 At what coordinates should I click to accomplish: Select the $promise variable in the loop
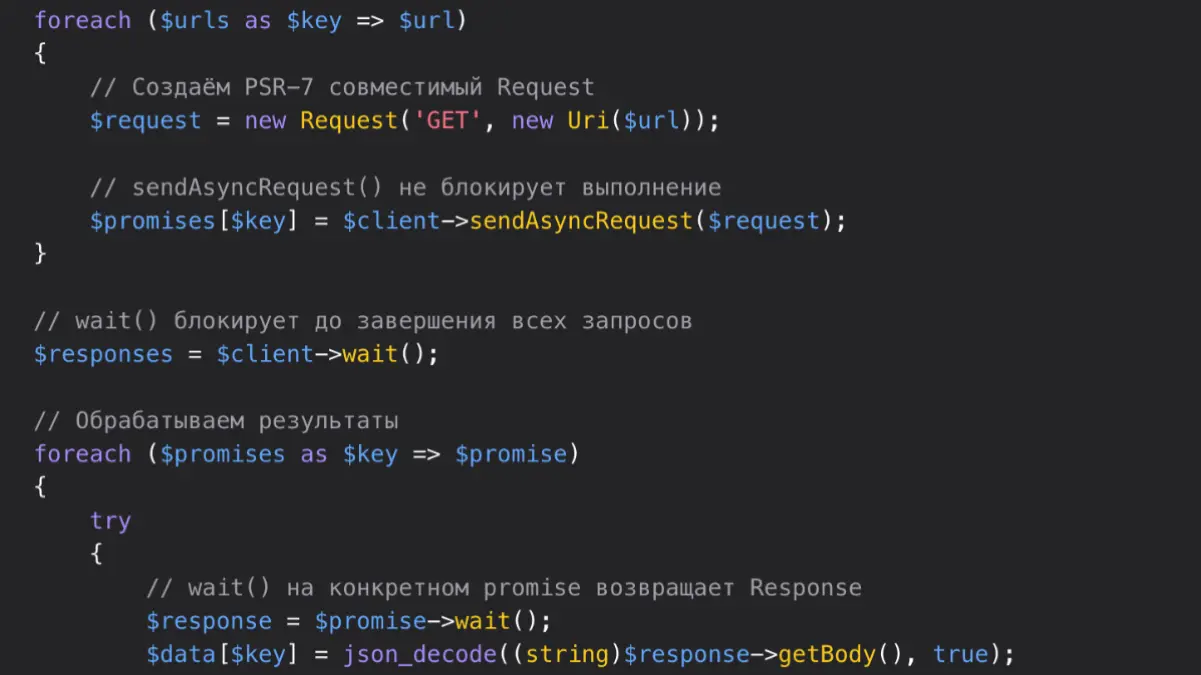[x=513, y=453]
